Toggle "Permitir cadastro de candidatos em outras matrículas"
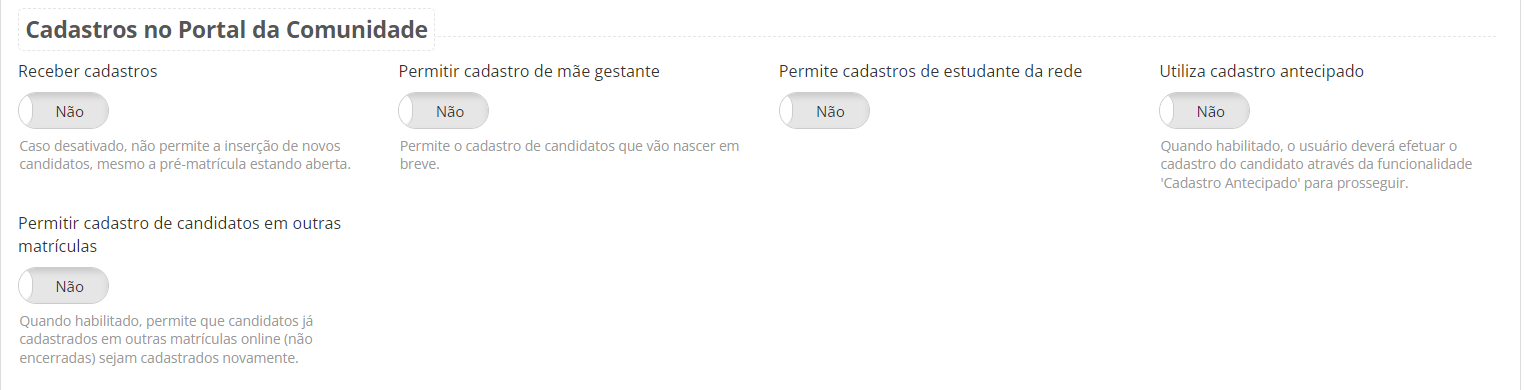This screenshot has height=390, width=1524. point(64,286)
